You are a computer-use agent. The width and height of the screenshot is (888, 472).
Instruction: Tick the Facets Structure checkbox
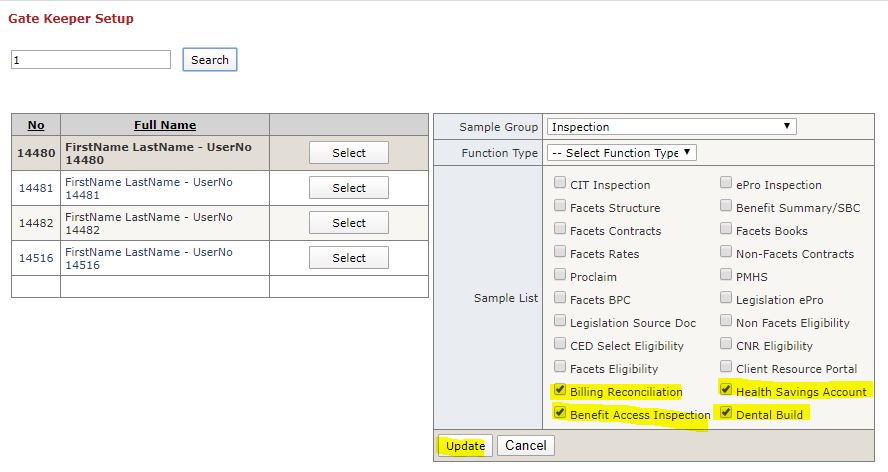click(560, 207)
